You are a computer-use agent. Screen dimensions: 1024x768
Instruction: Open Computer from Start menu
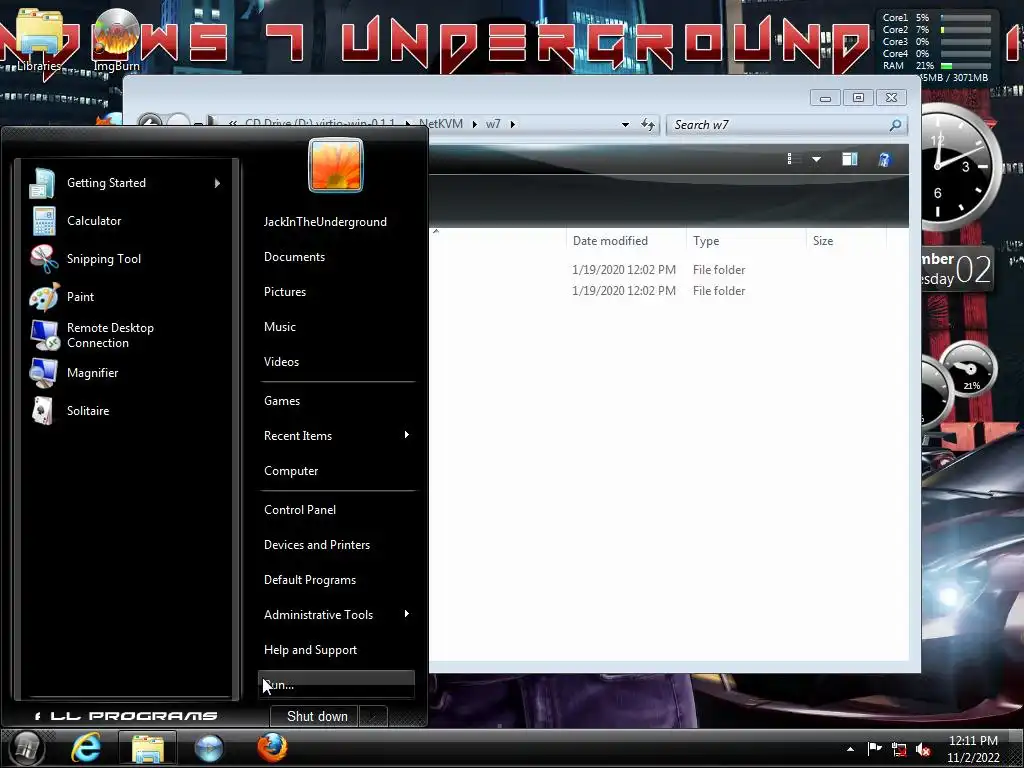(291, 471)
